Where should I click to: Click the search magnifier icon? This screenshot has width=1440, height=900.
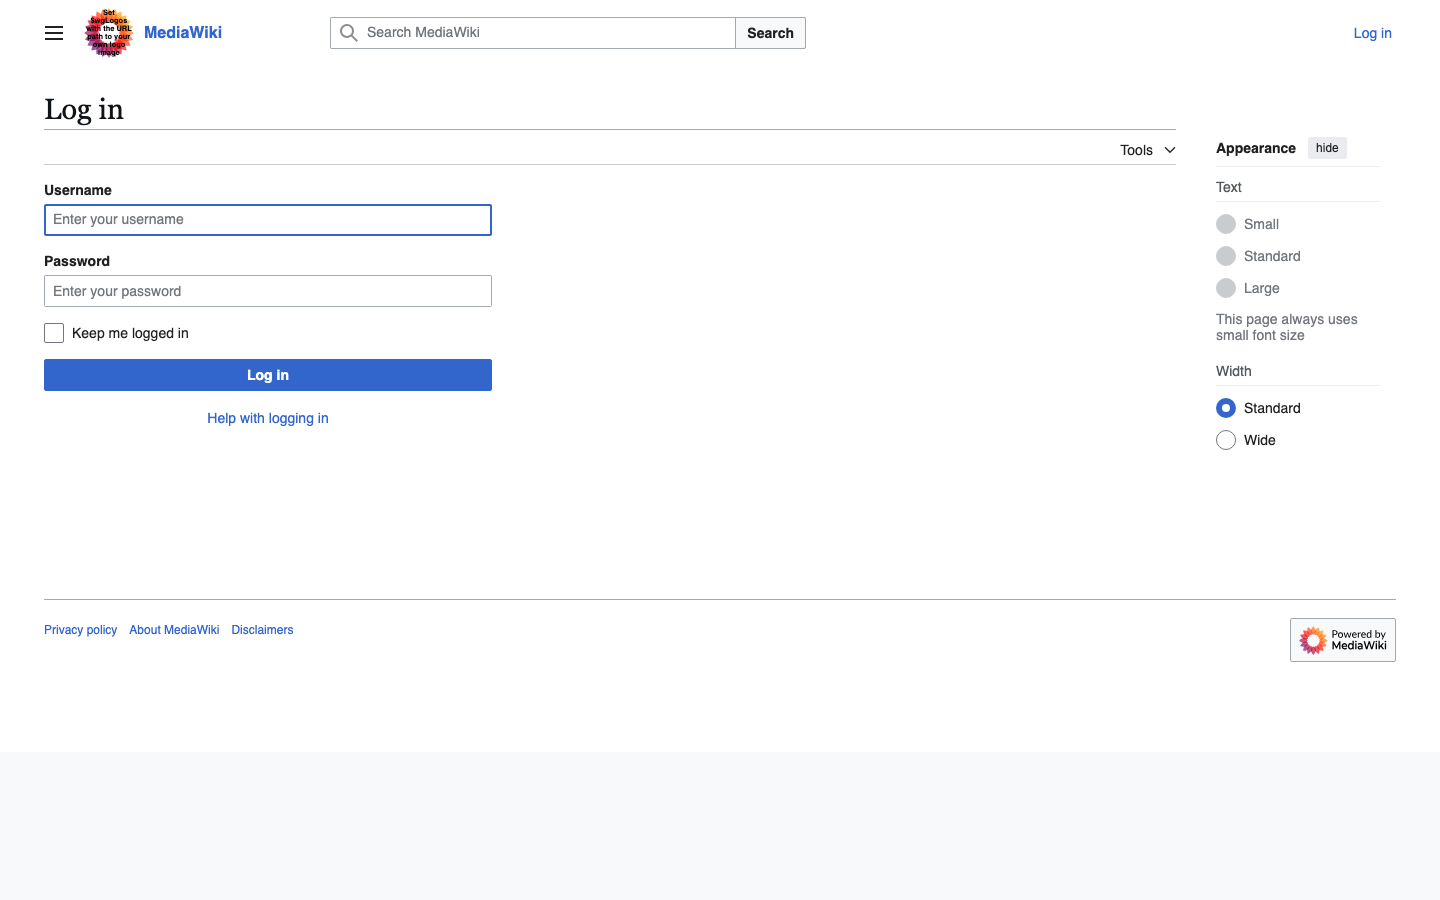[x=349, y=33]
